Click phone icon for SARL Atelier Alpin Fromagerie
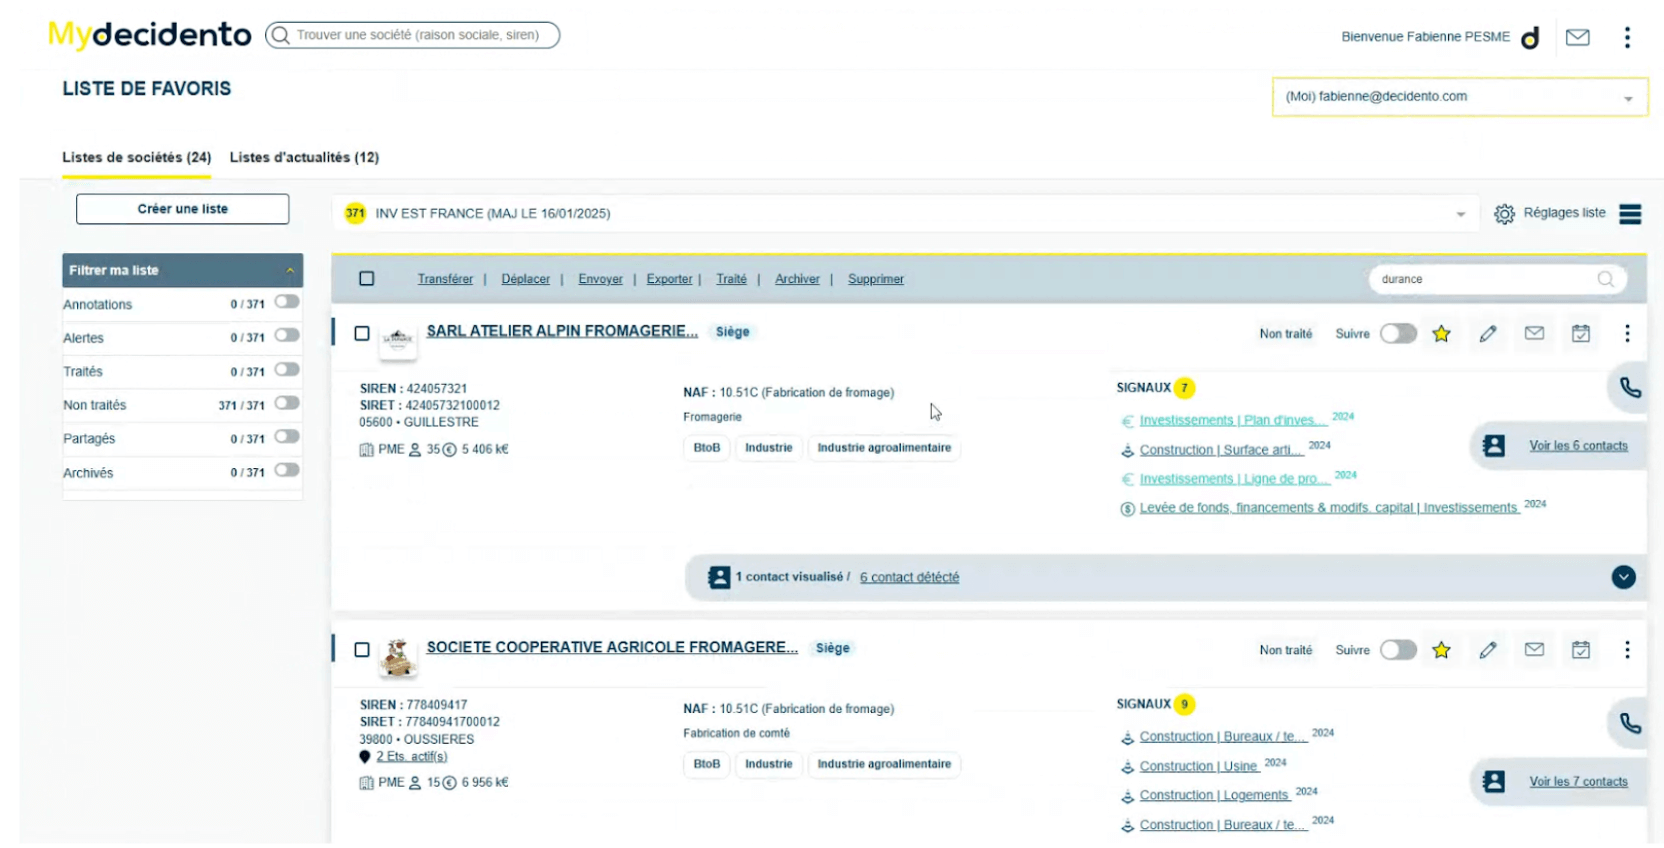The height and width of the screenshot is (848, 1664). [1630, 388]
